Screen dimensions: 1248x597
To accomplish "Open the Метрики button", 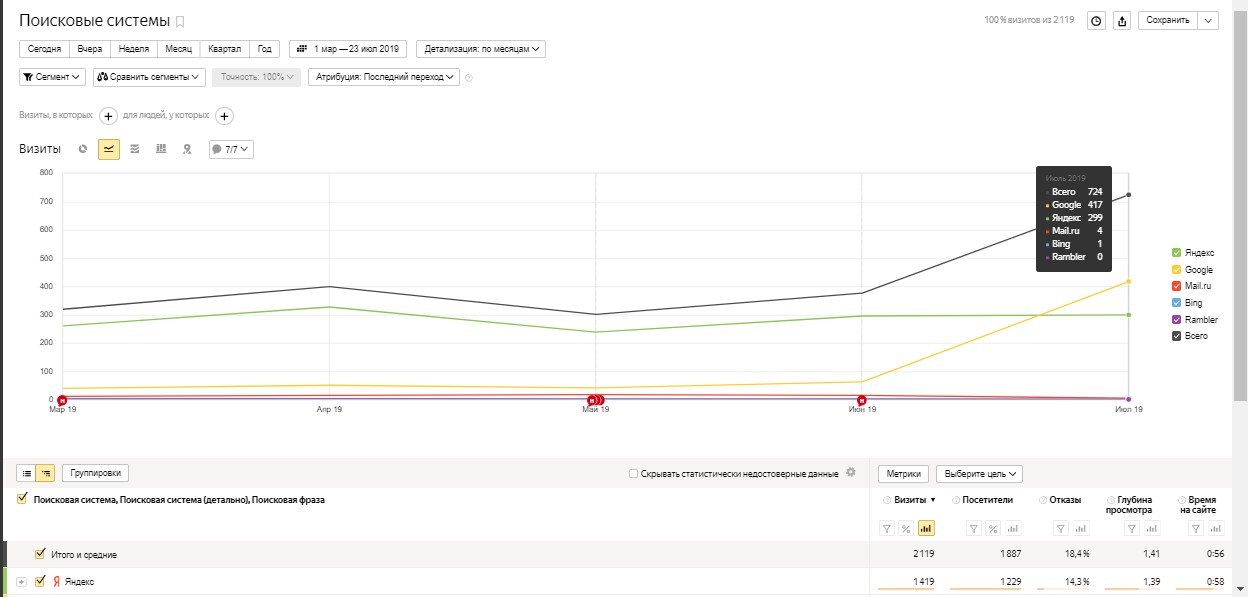I will (x=904, y=473).
